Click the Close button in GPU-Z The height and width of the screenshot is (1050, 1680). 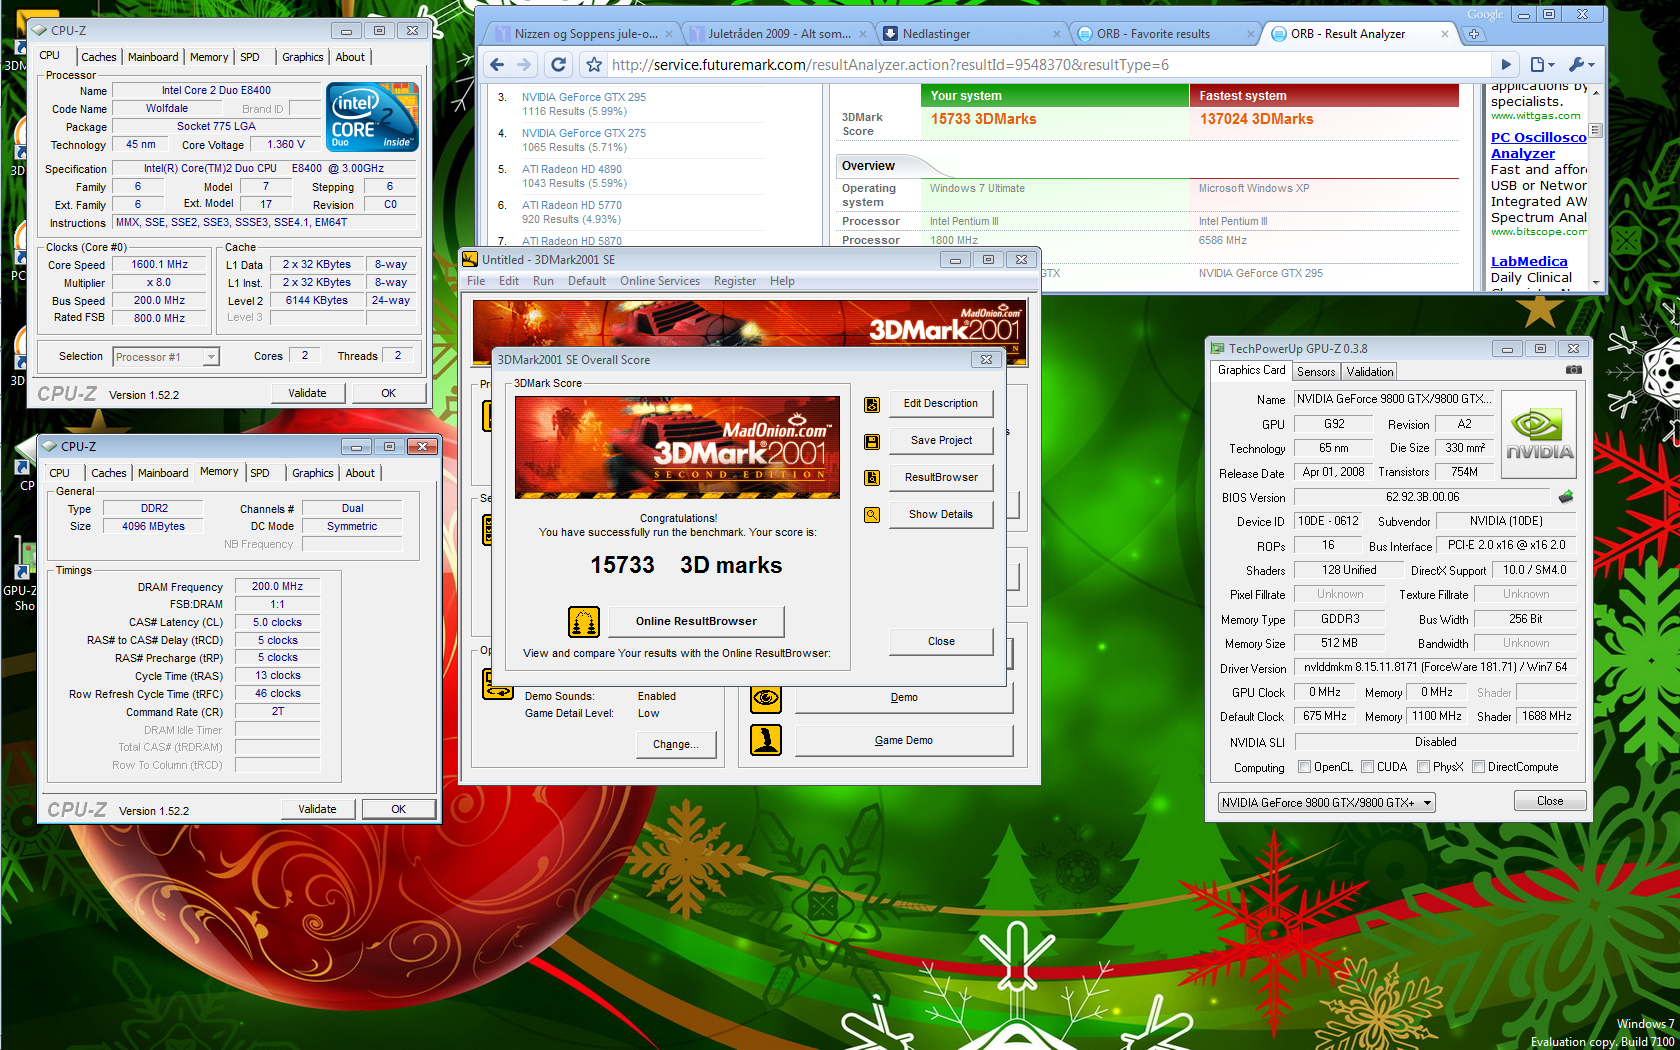[1550, 801]
